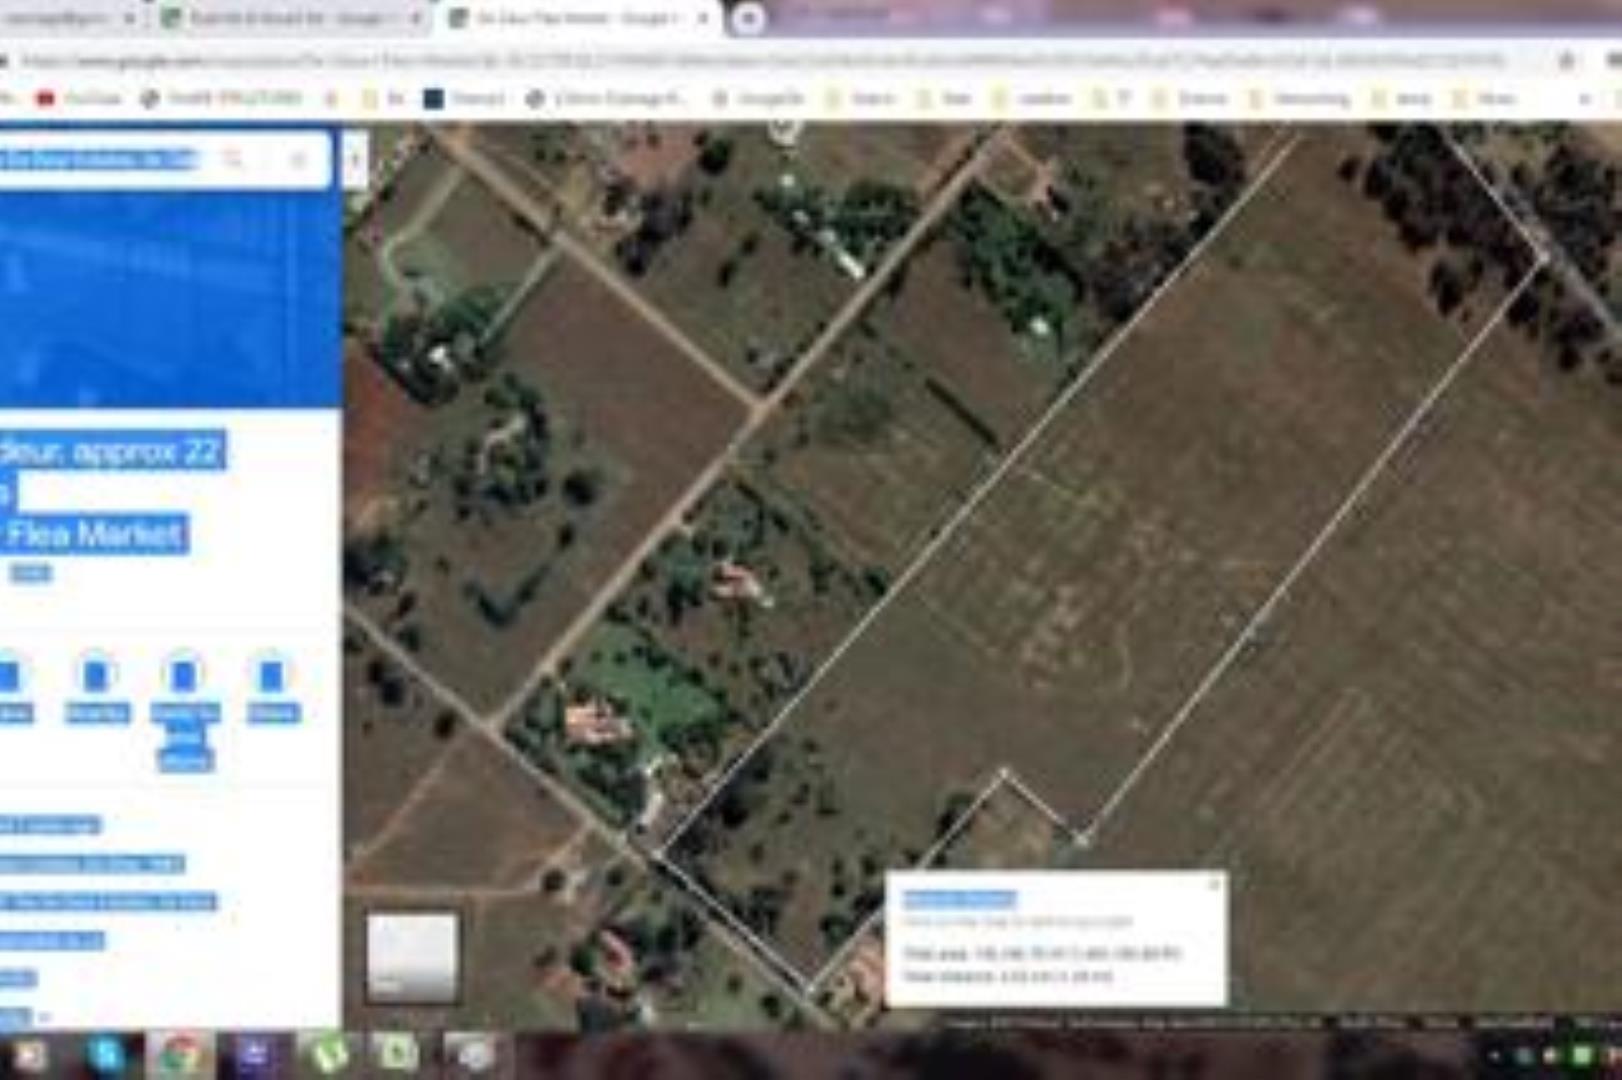Click the Maps search text field
1622x1080 pixels.
click(x=100, y=159)
